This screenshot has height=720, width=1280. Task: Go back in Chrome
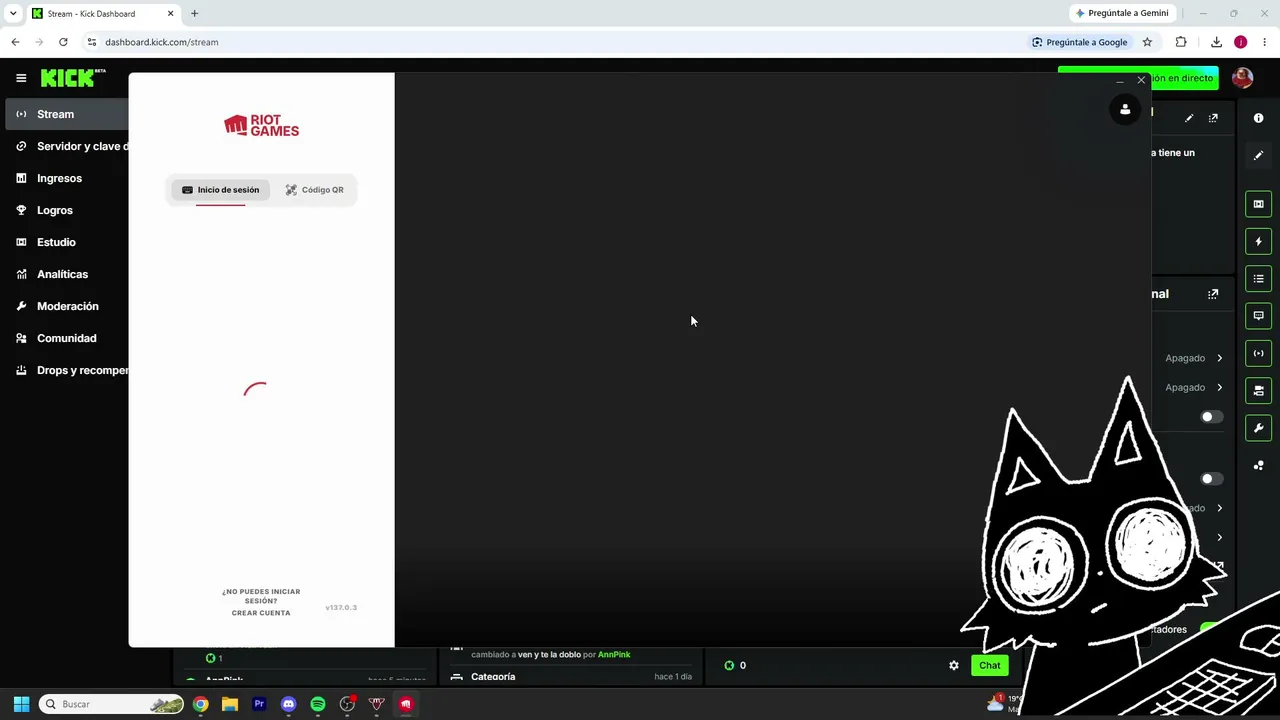coord(15,42)
